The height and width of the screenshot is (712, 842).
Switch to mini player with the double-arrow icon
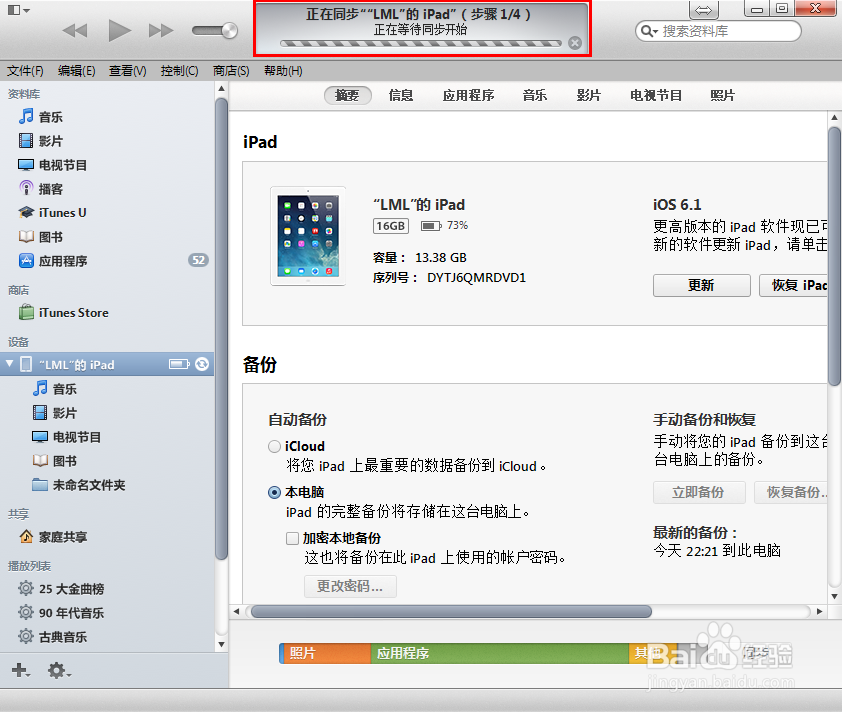703,10
